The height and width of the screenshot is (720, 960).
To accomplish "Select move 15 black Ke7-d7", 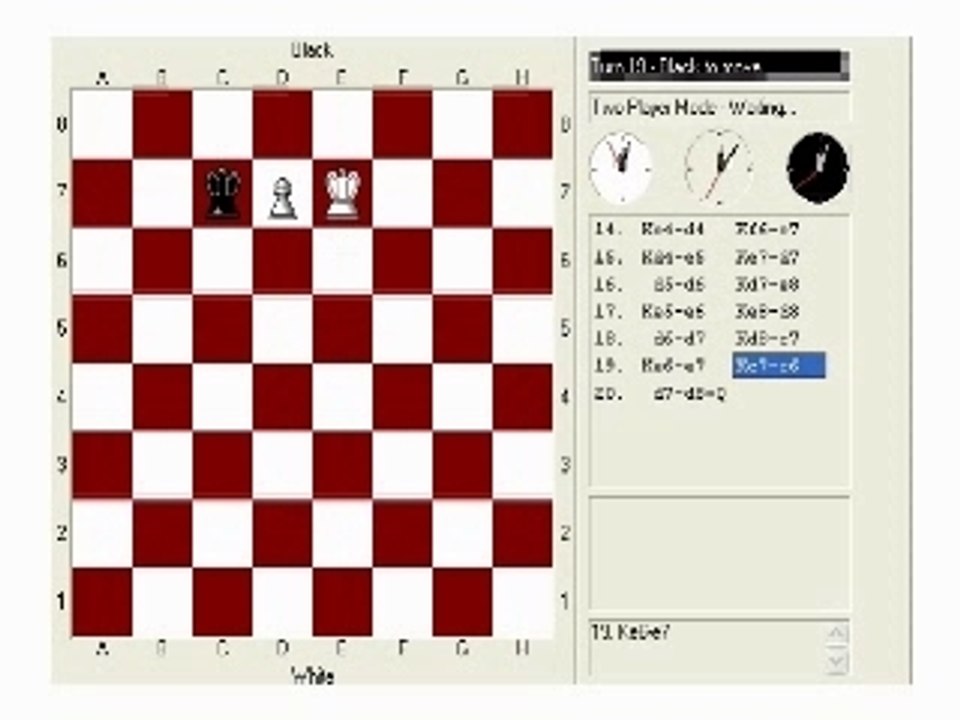I will 767,258.
